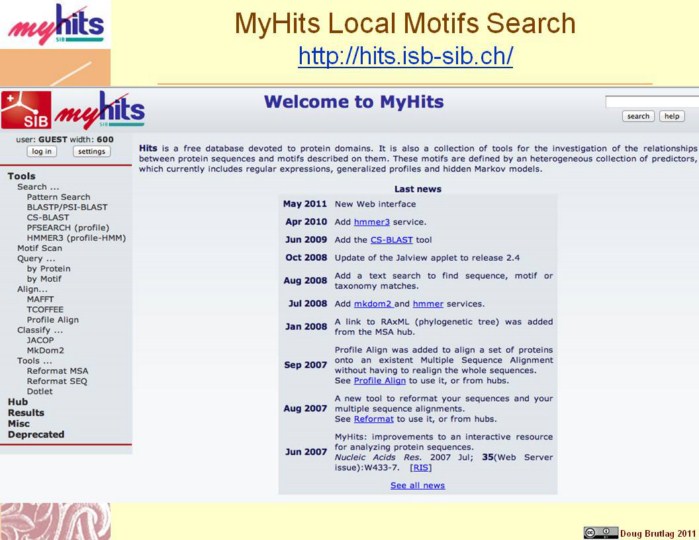Image resolution: width=699 pixels, height=540 pixels.
Task: Expand the Query... sidebar group
Action: coord(36,258)
